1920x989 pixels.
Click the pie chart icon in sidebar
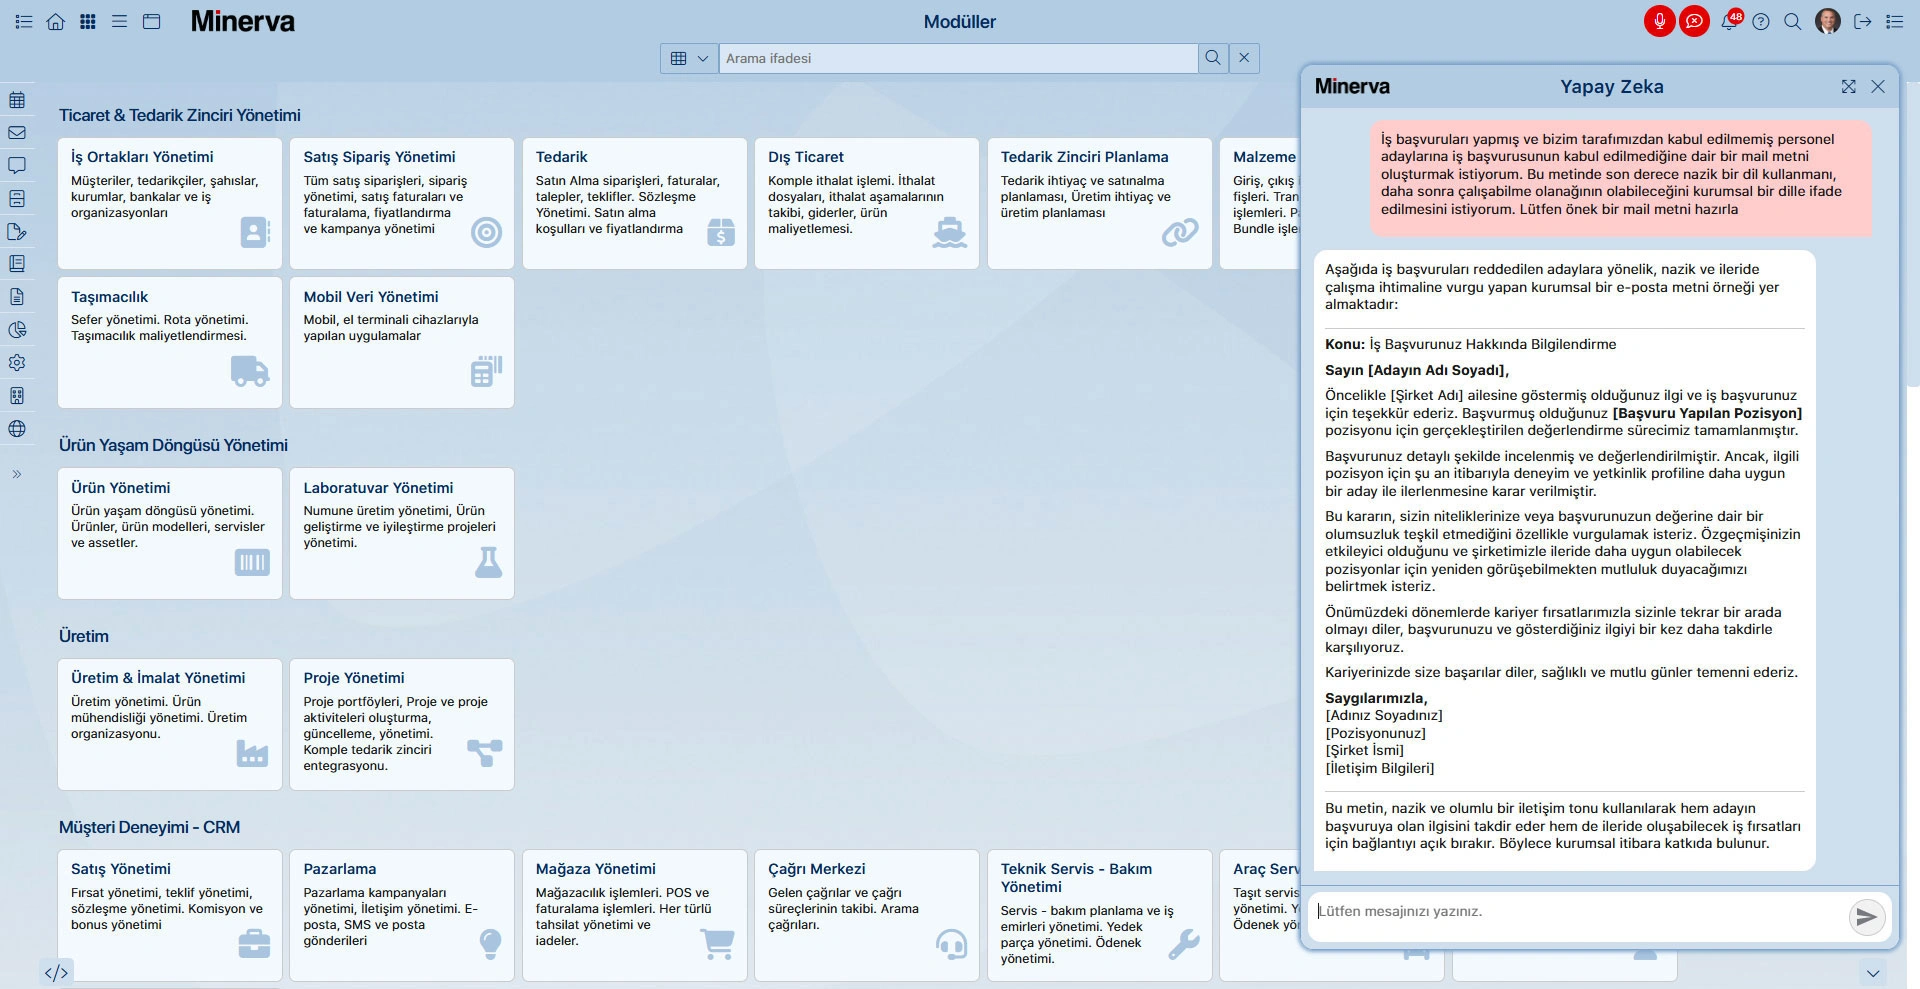[x=17, y=330]
